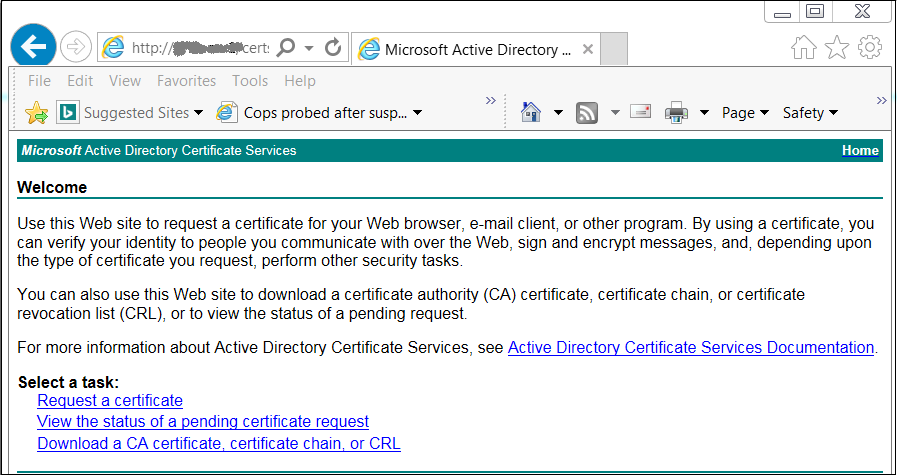
Task: Open the View menu
Action: pos(125,81)
